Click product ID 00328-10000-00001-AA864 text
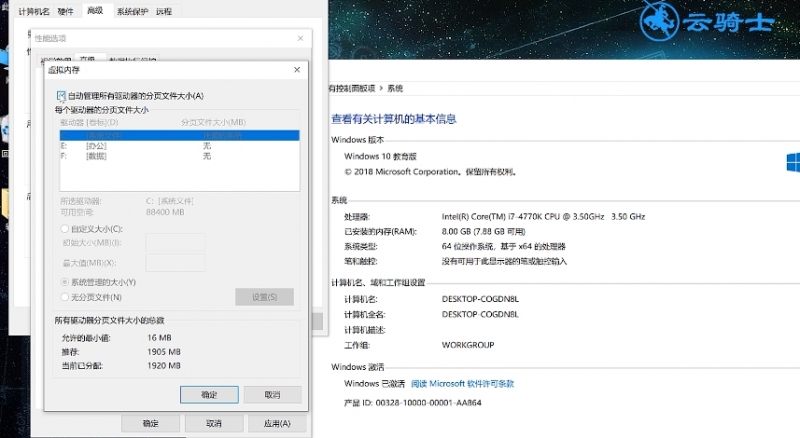Viewport: 800px width, 438px height. (x=412, y=403)
